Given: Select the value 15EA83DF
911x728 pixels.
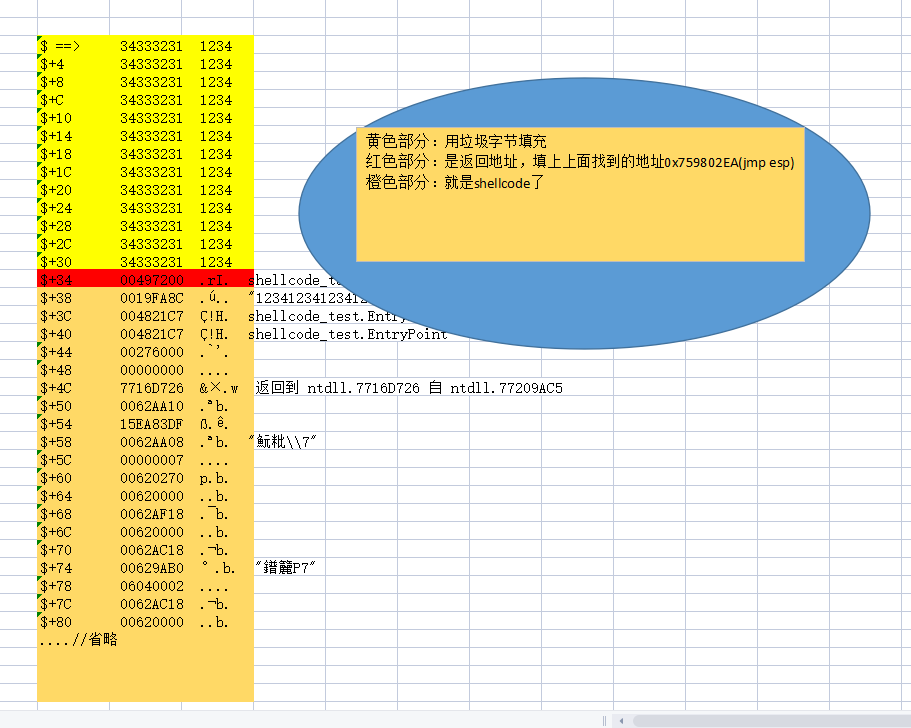Looking at the screenshot, I should pyautogui.click(x=152, y=424).
